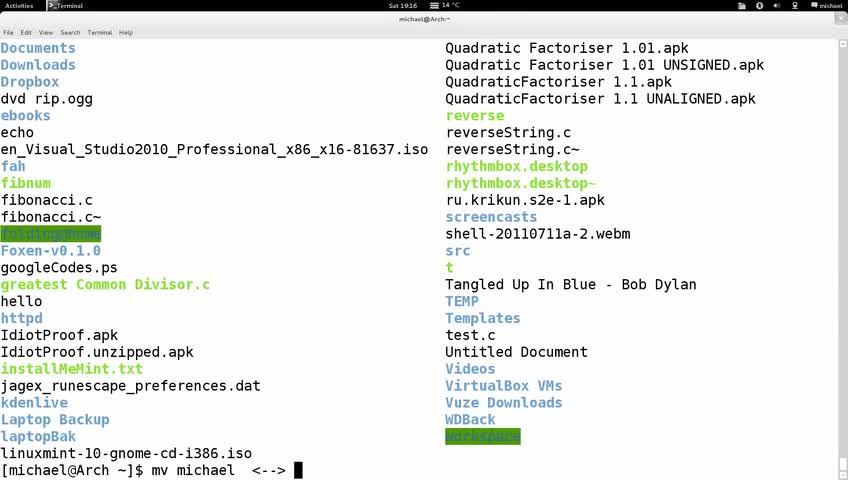Viewport: 848px width, 480px height.
Task: Click the file name fibonacci.c
Action: 47,200
